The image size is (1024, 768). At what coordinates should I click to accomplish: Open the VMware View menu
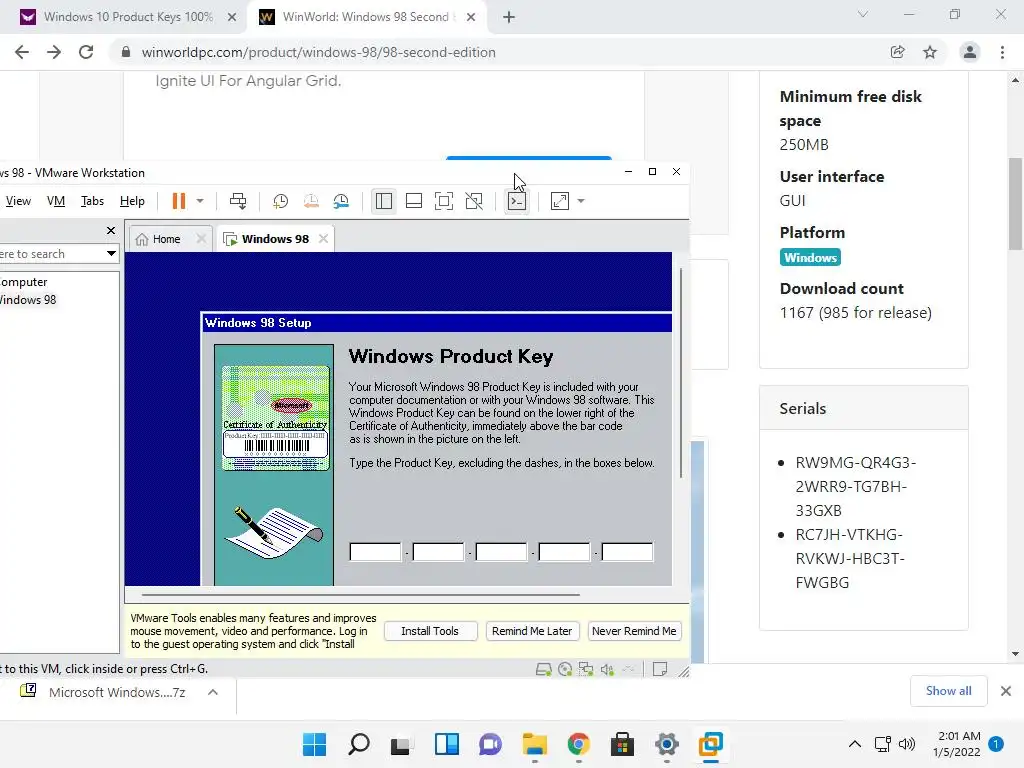[x=18, y=201]
